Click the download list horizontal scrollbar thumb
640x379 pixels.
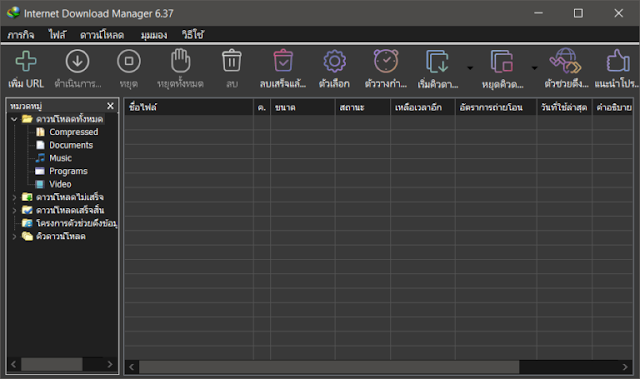pyautogui.click(x=329, y=367)
